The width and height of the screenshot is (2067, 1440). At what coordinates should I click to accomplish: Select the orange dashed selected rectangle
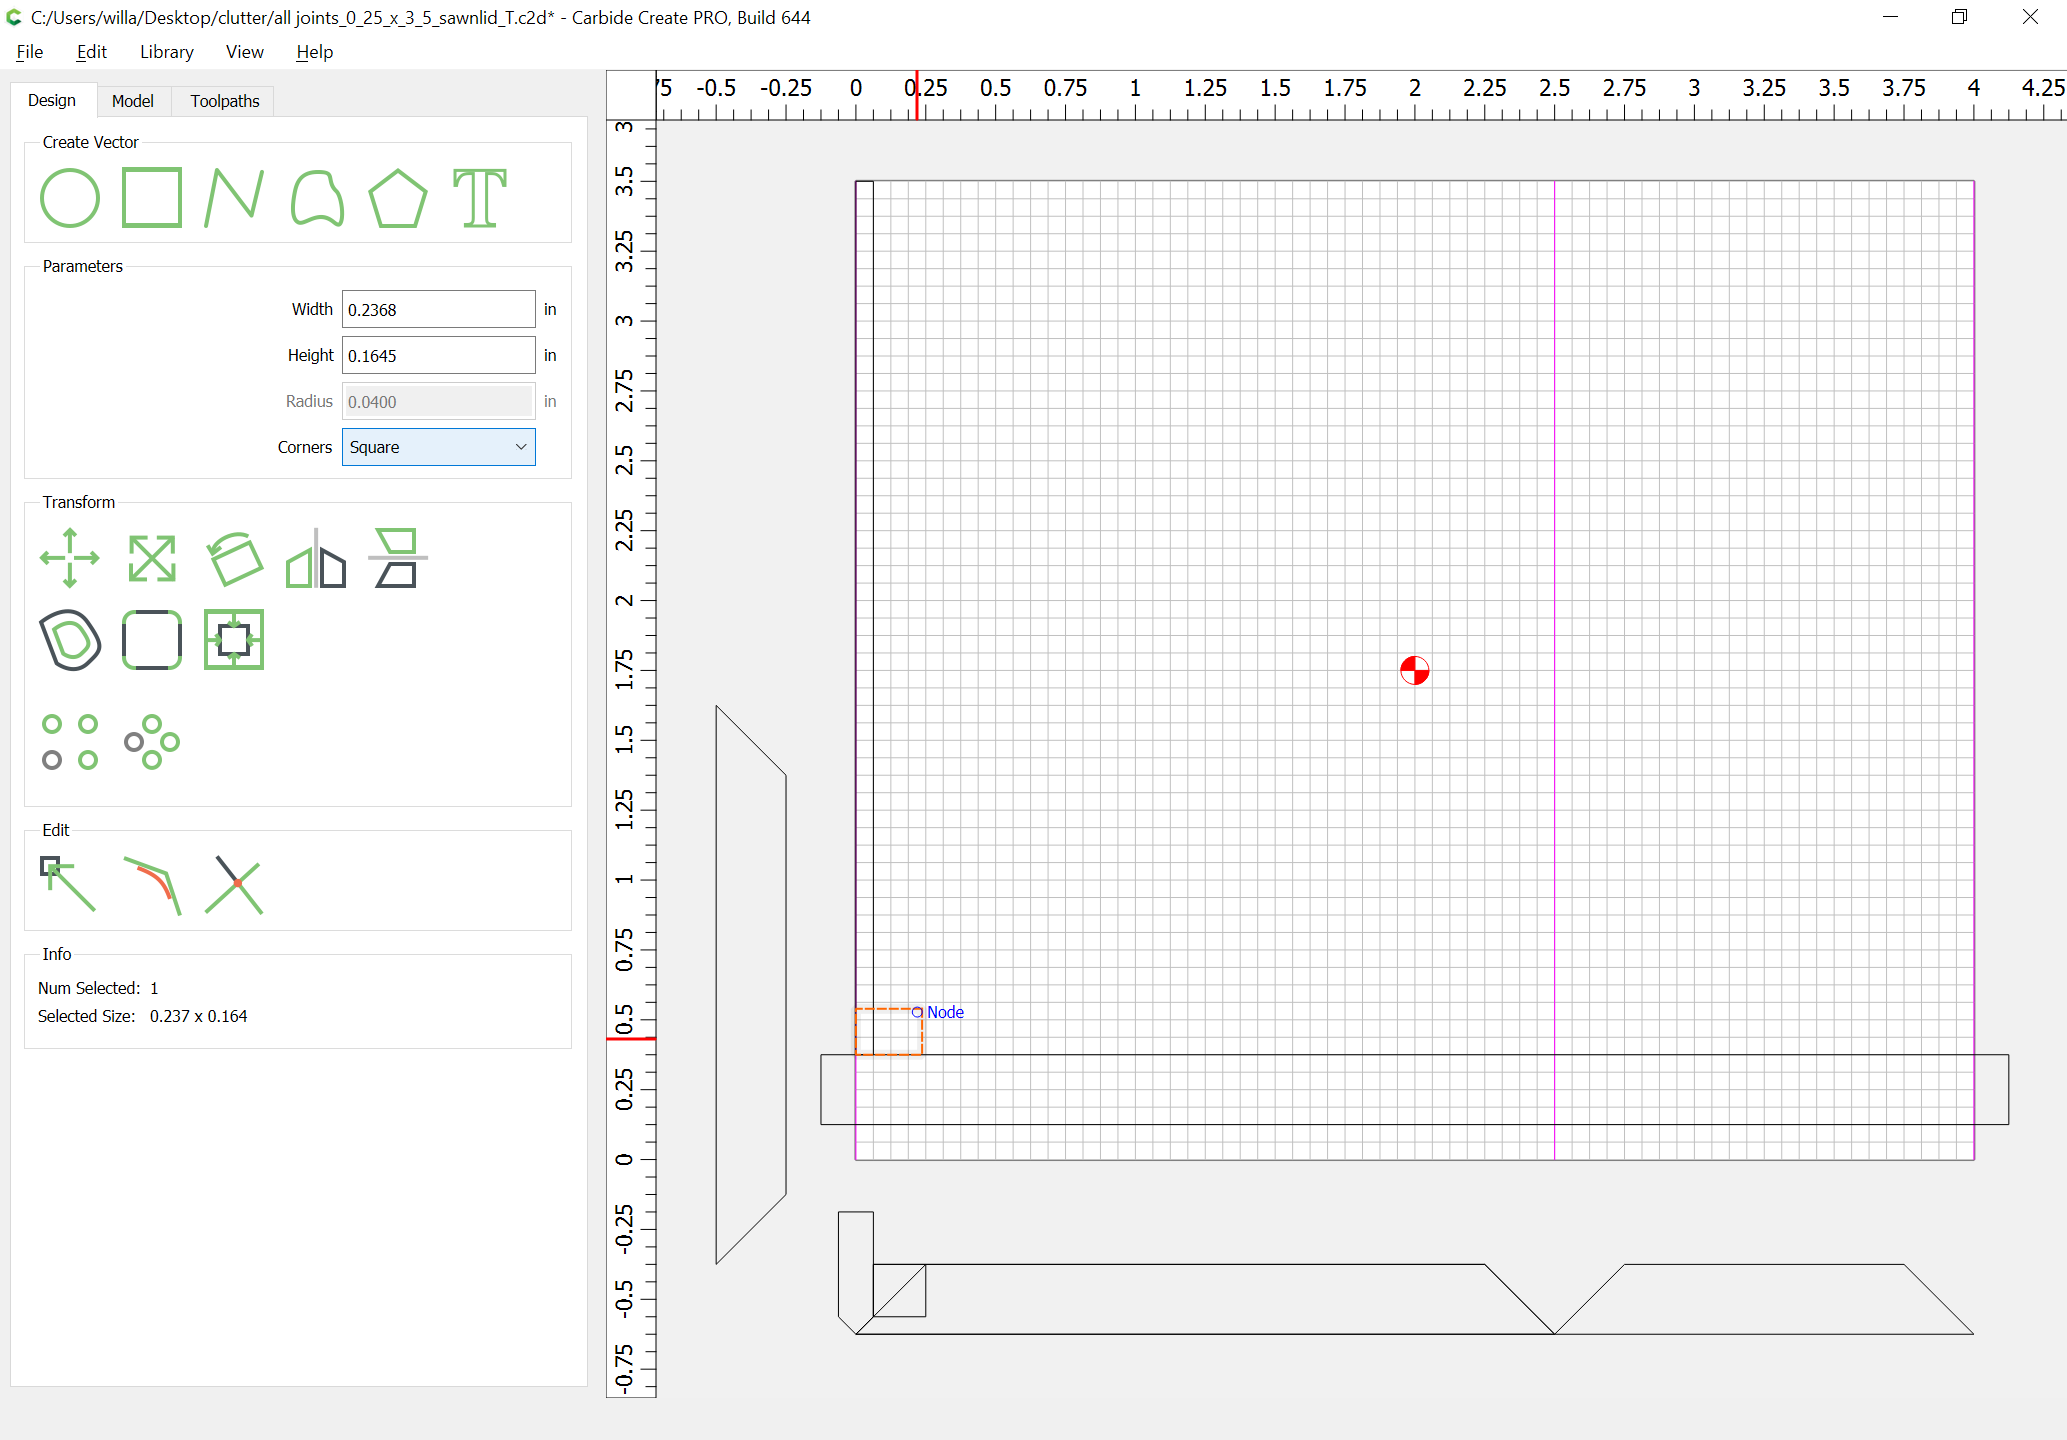click(x=888, y=1031)
